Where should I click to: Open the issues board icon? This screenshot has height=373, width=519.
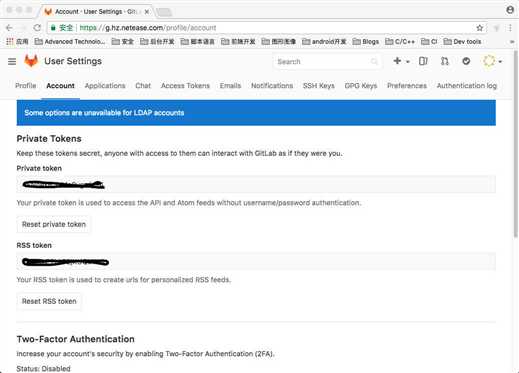click(423, 61)
